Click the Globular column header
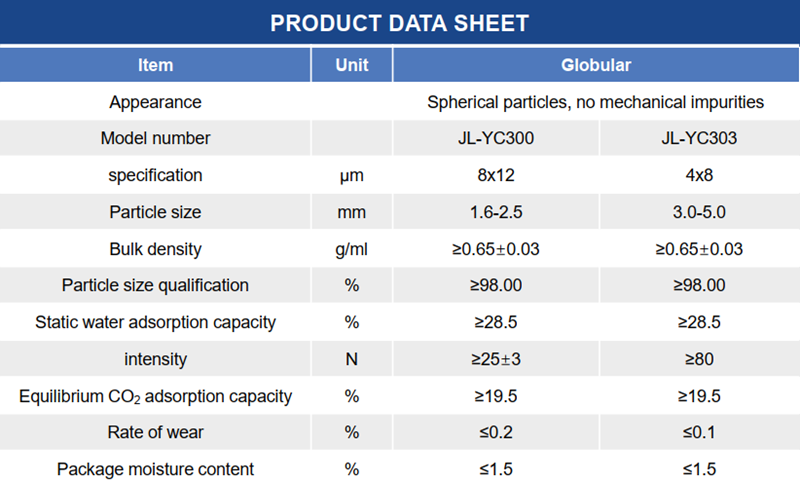This screenshot has height=484, width=800. 596,66
